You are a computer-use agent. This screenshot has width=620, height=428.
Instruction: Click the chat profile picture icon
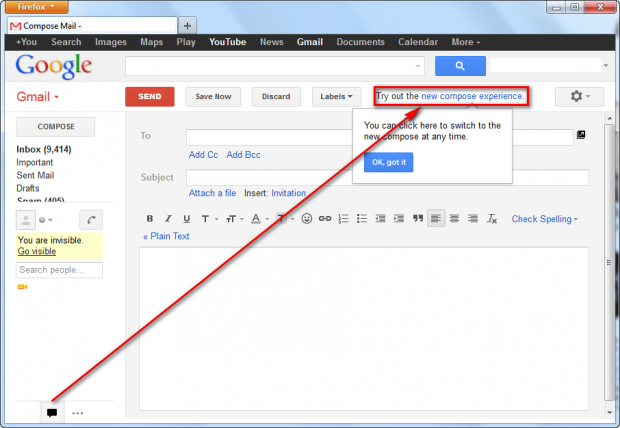(x=26, y=220)
